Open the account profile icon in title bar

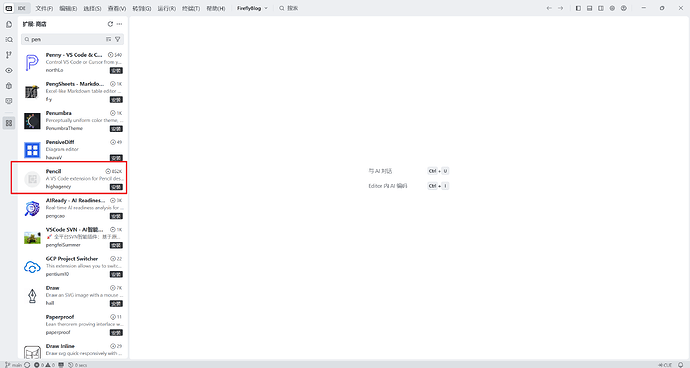tap(624, 8)
